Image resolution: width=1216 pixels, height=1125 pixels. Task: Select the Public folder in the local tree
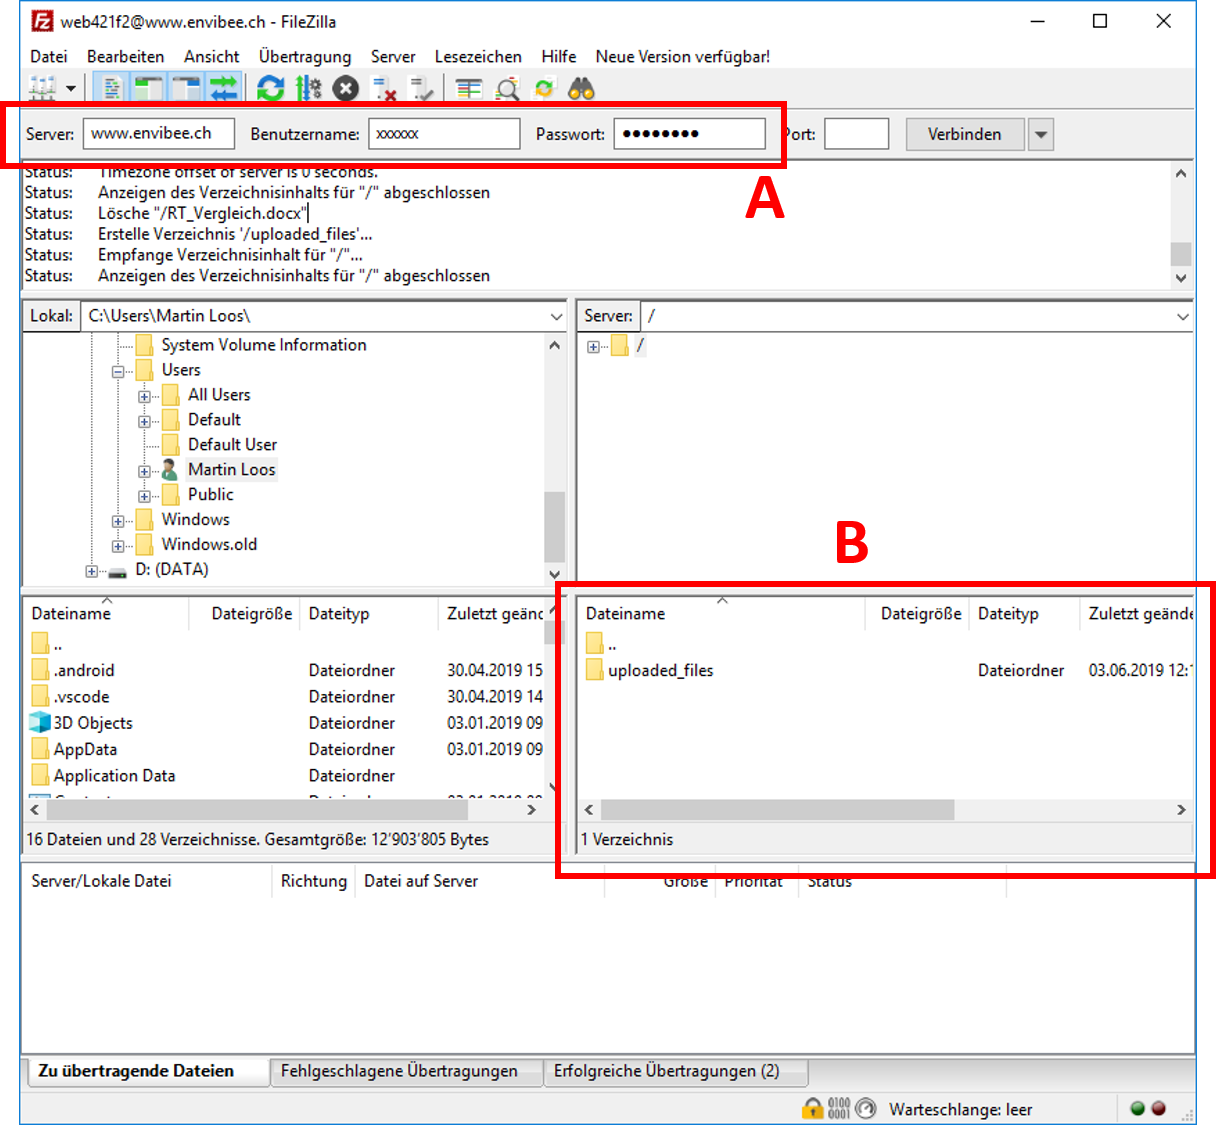point(211,494)
